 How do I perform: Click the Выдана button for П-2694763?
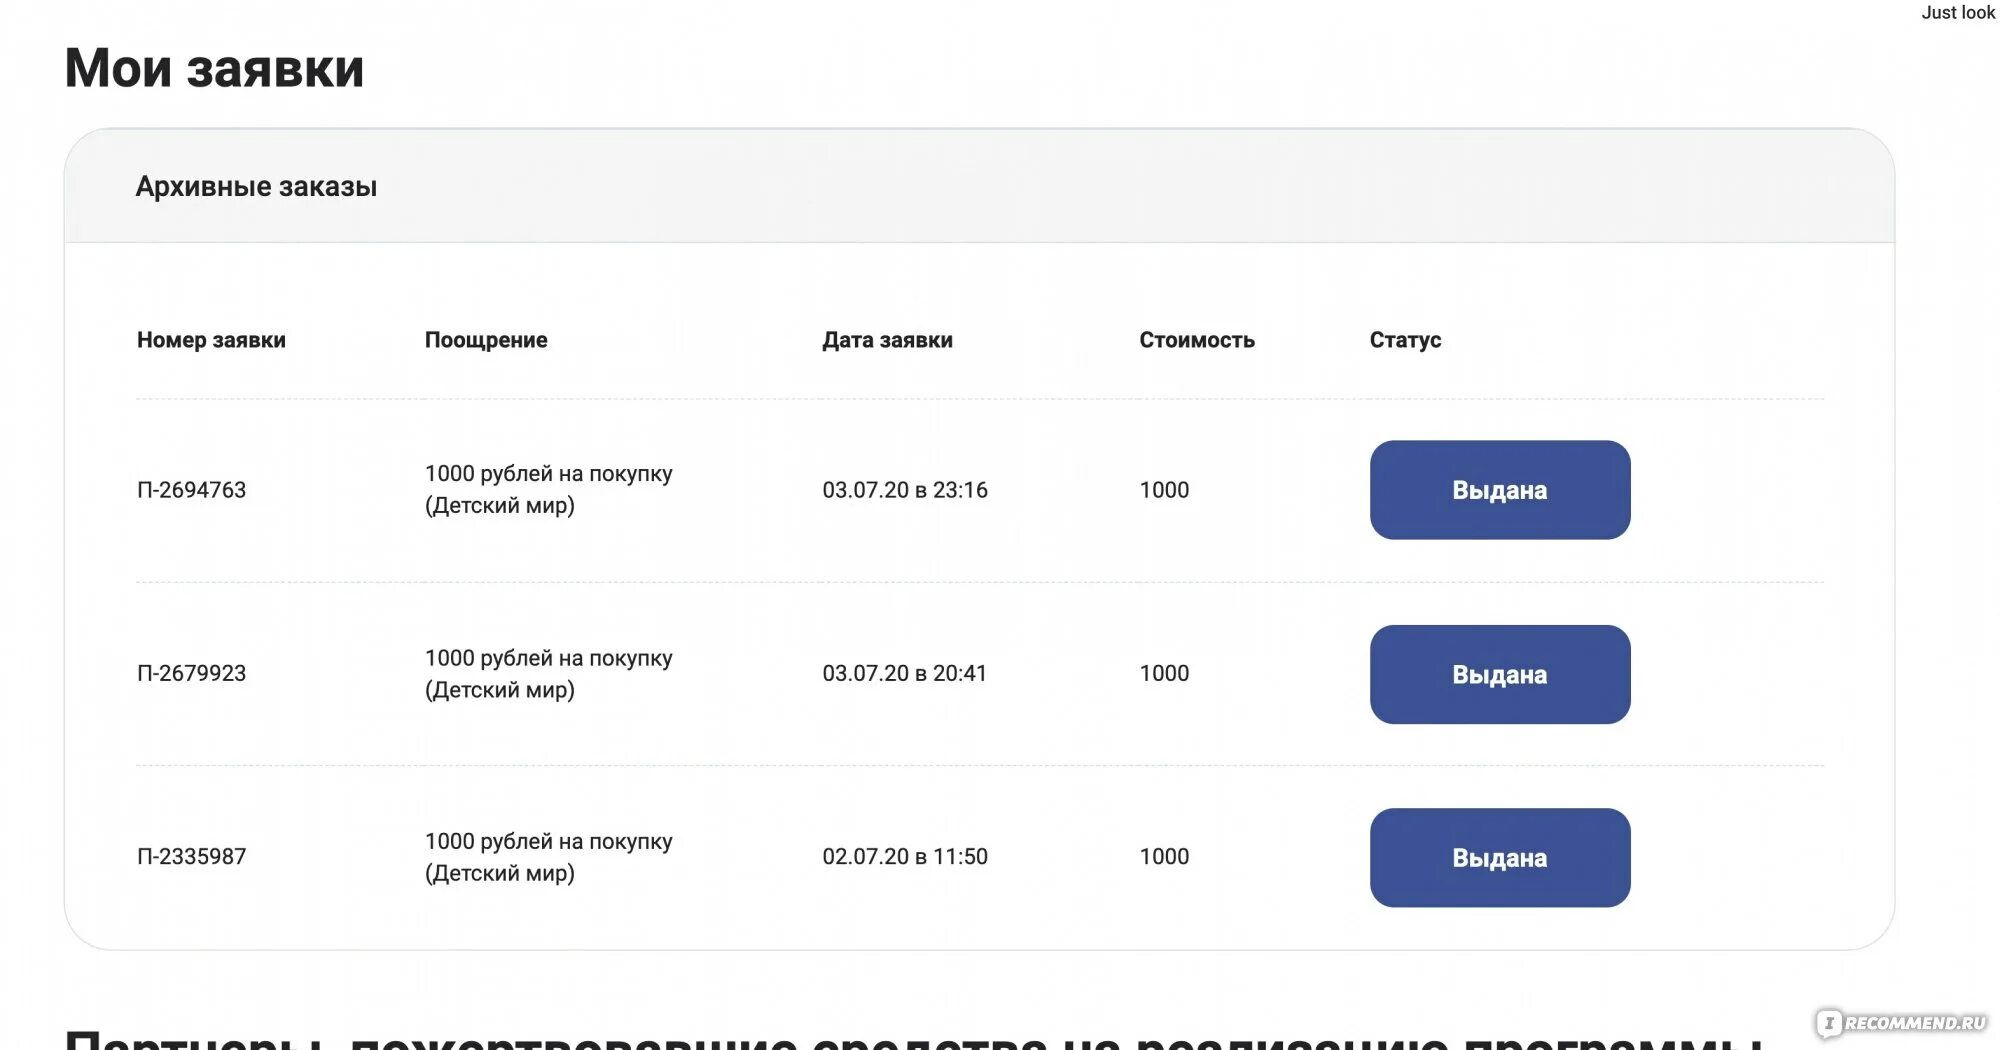tap(1500, 490)
